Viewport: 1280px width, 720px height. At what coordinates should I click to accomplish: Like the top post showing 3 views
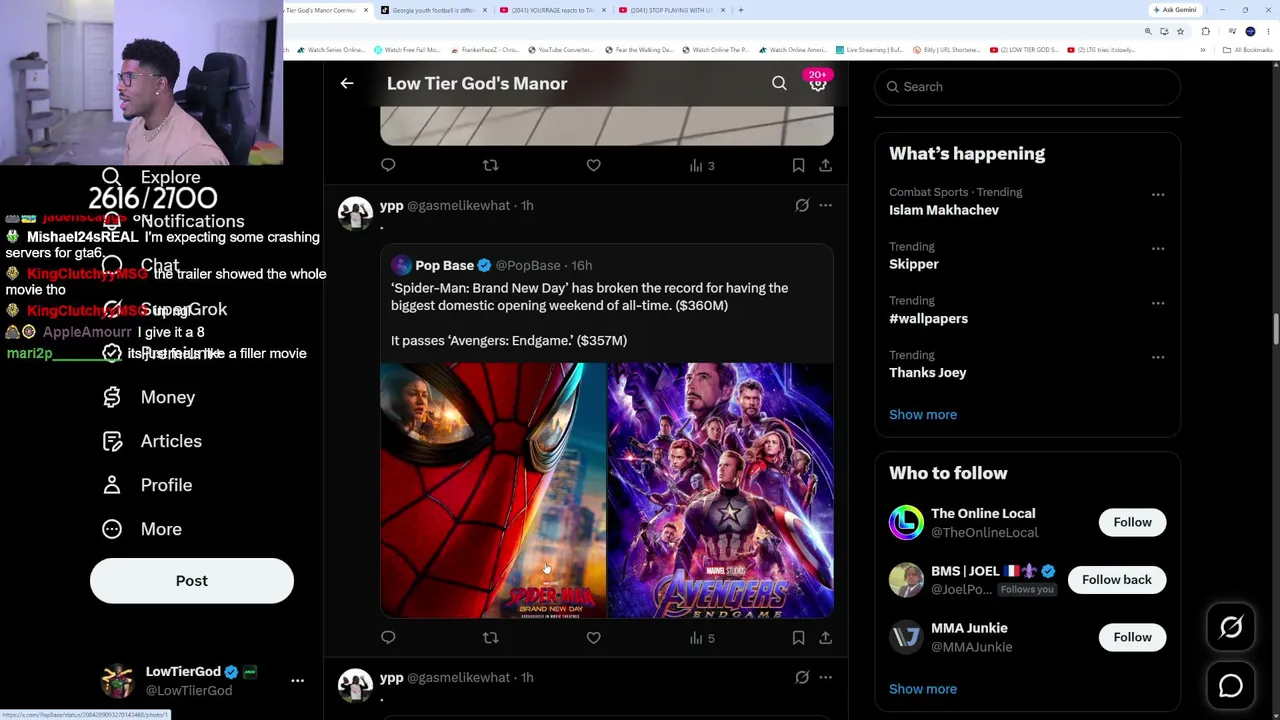click(x=593, y=165)
